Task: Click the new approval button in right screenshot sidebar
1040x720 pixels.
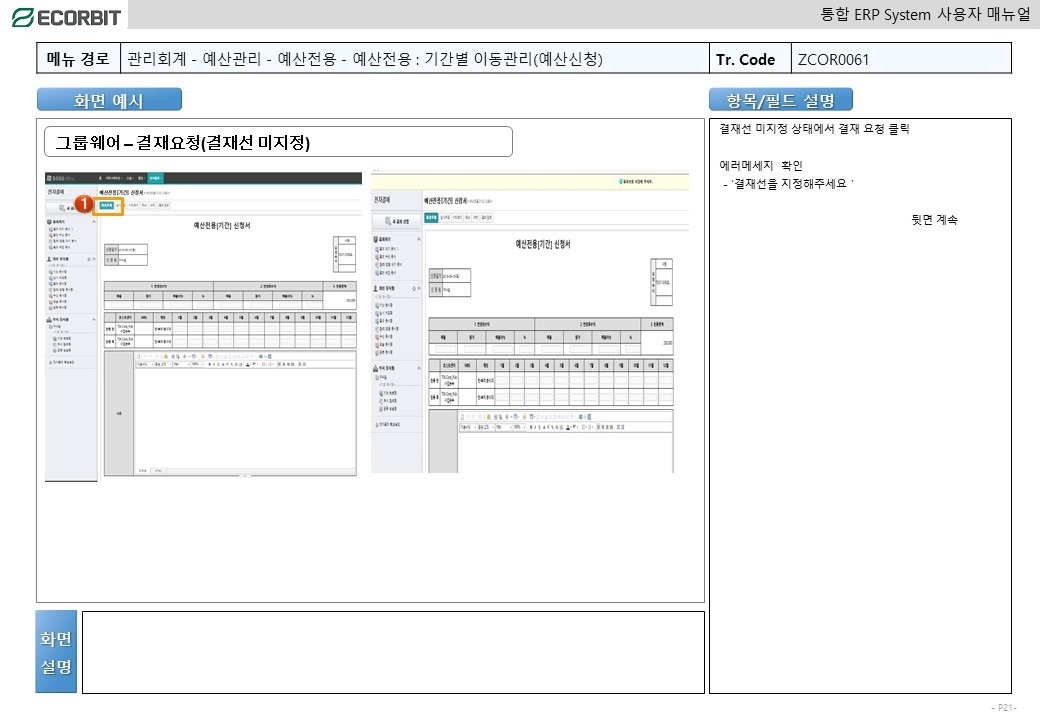Action: [397, 221]
